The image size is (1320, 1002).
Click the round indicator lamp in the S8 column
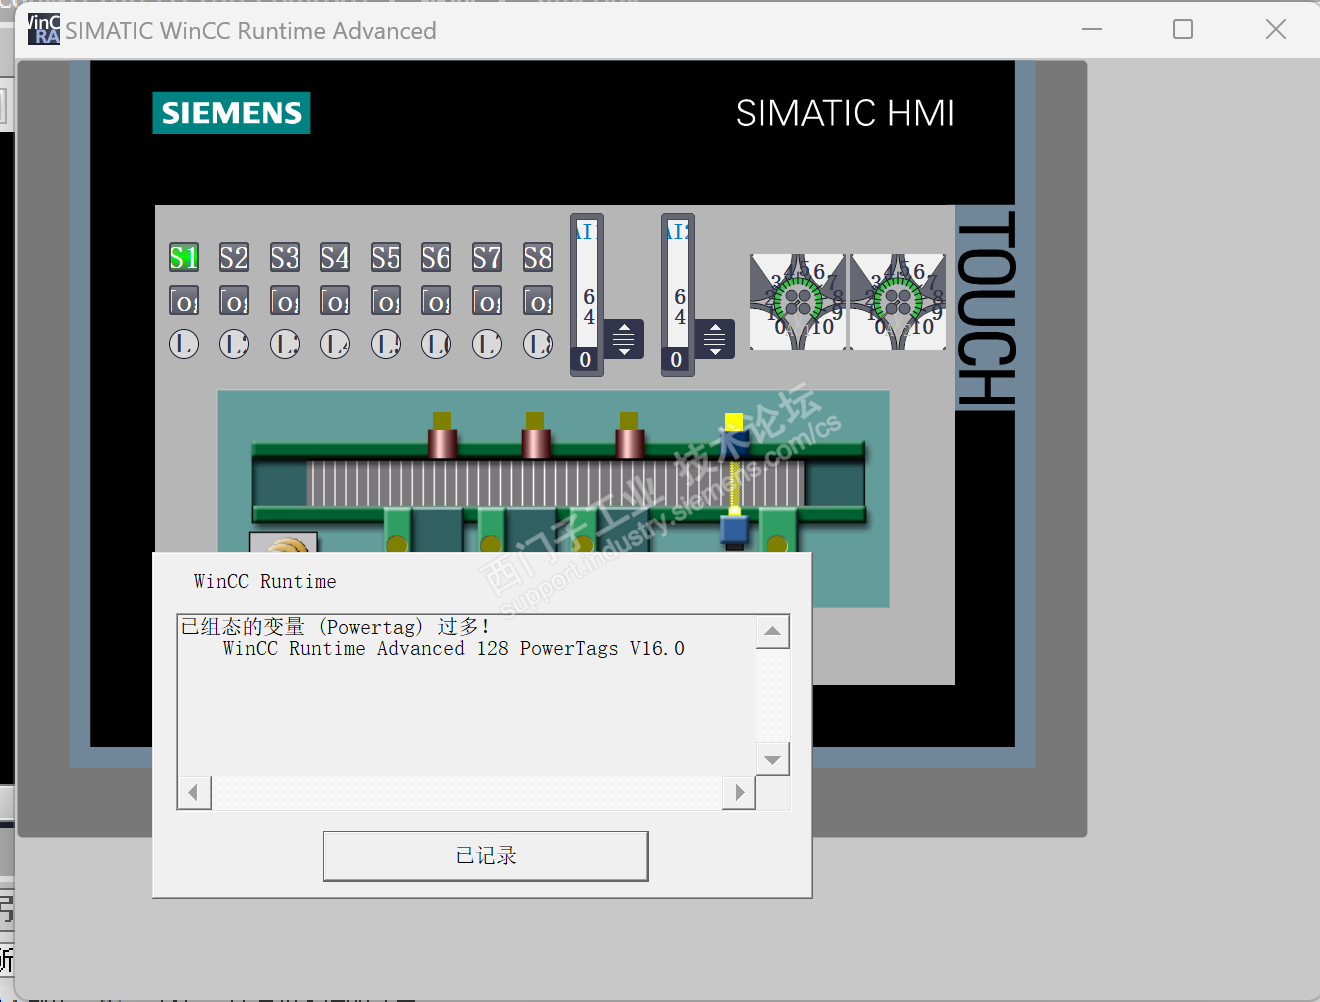click(538, 344)
